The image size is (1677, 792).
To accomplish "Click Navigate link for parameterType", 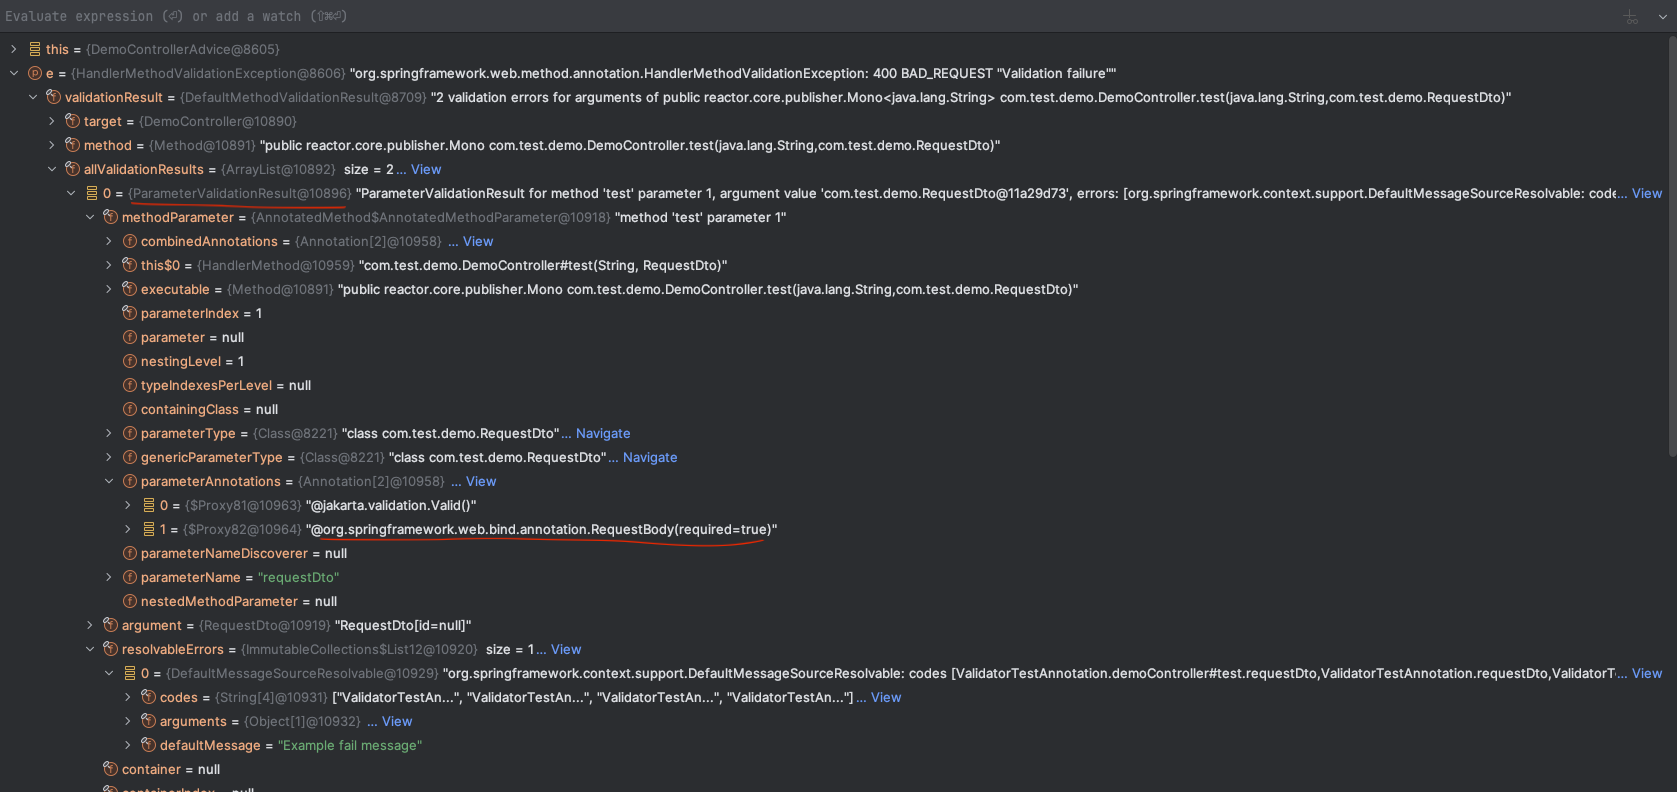I will coord(603,433).
